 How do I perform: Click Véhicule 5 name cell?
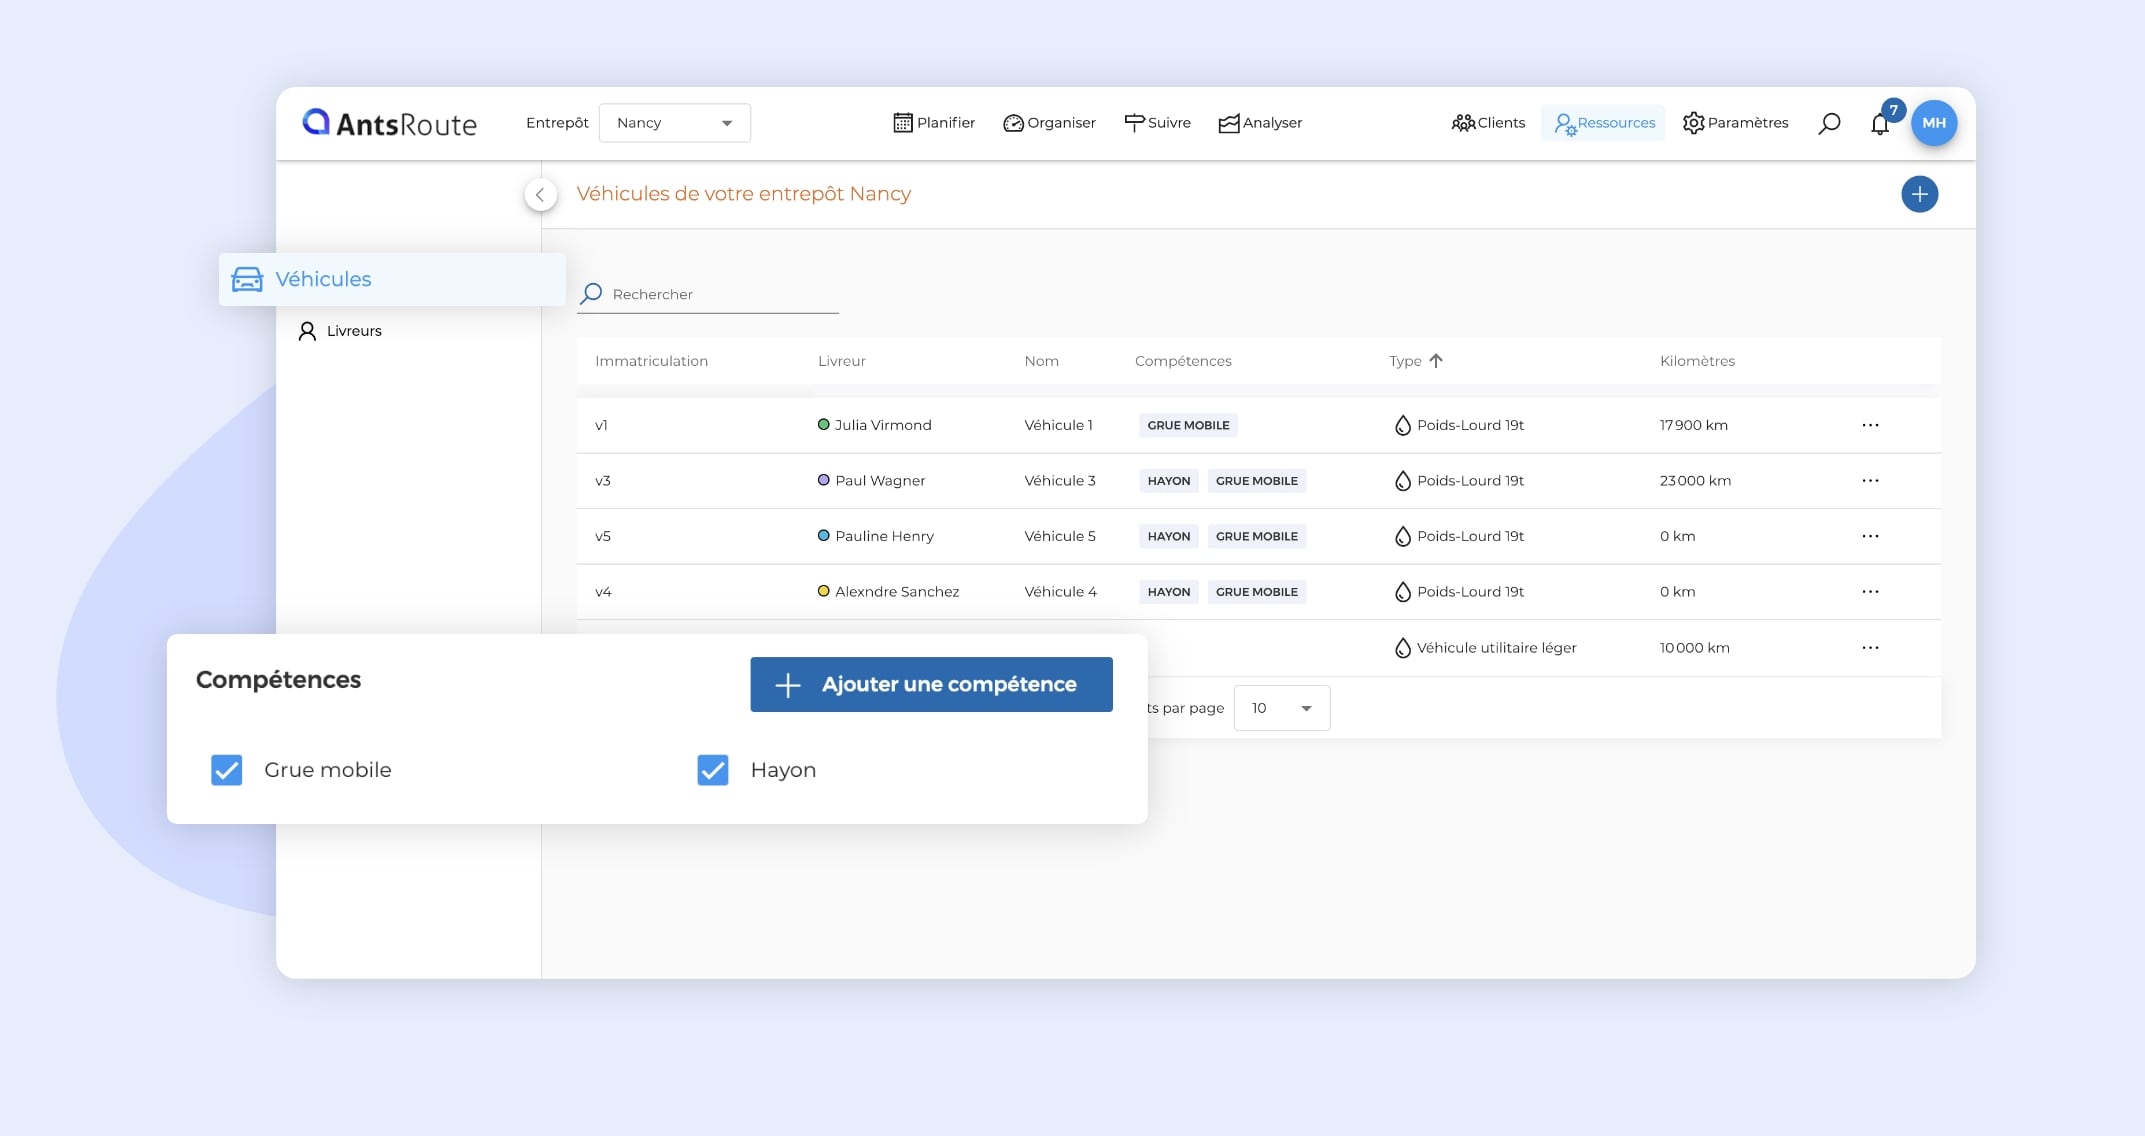pos(1060,536)
